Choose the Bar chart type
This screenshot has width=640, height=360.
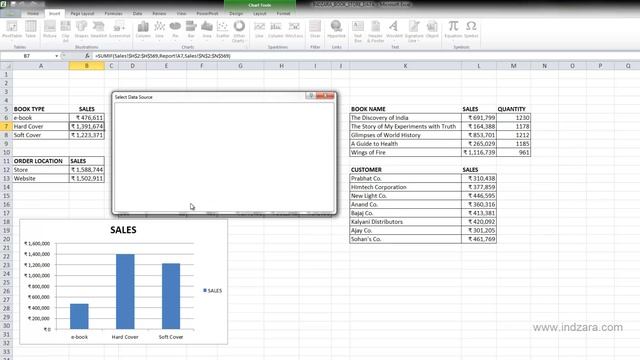(191, 29)
